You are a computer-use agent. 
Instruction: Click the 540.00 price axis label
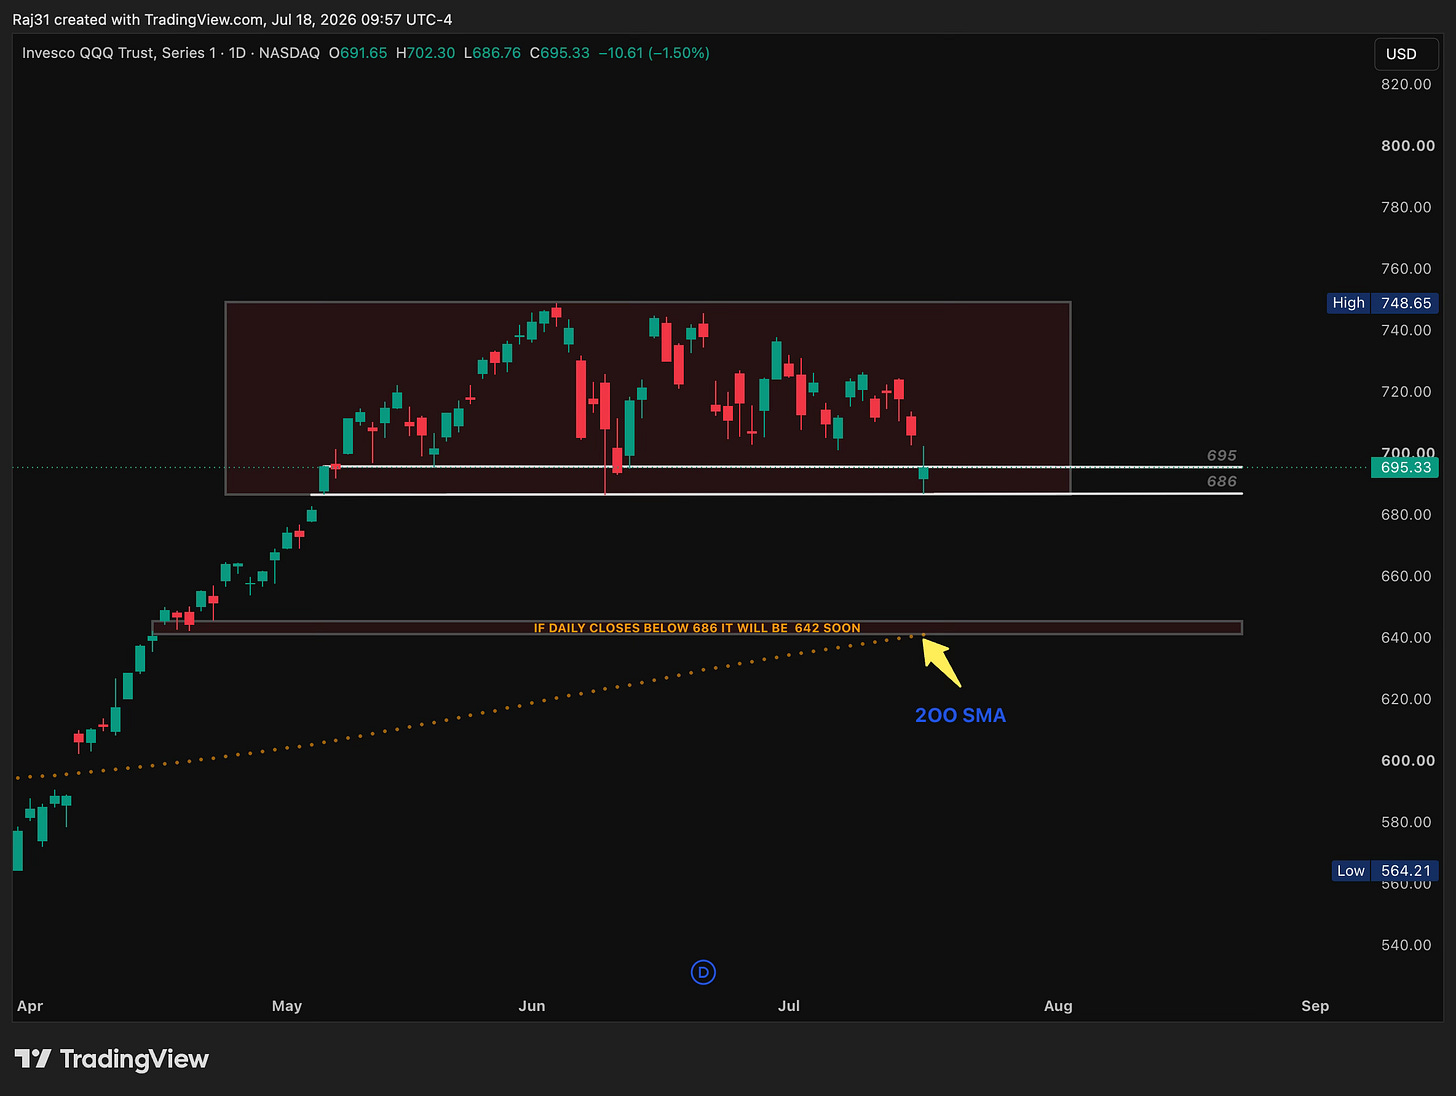pyautogui.click(x=1407, y=945)
